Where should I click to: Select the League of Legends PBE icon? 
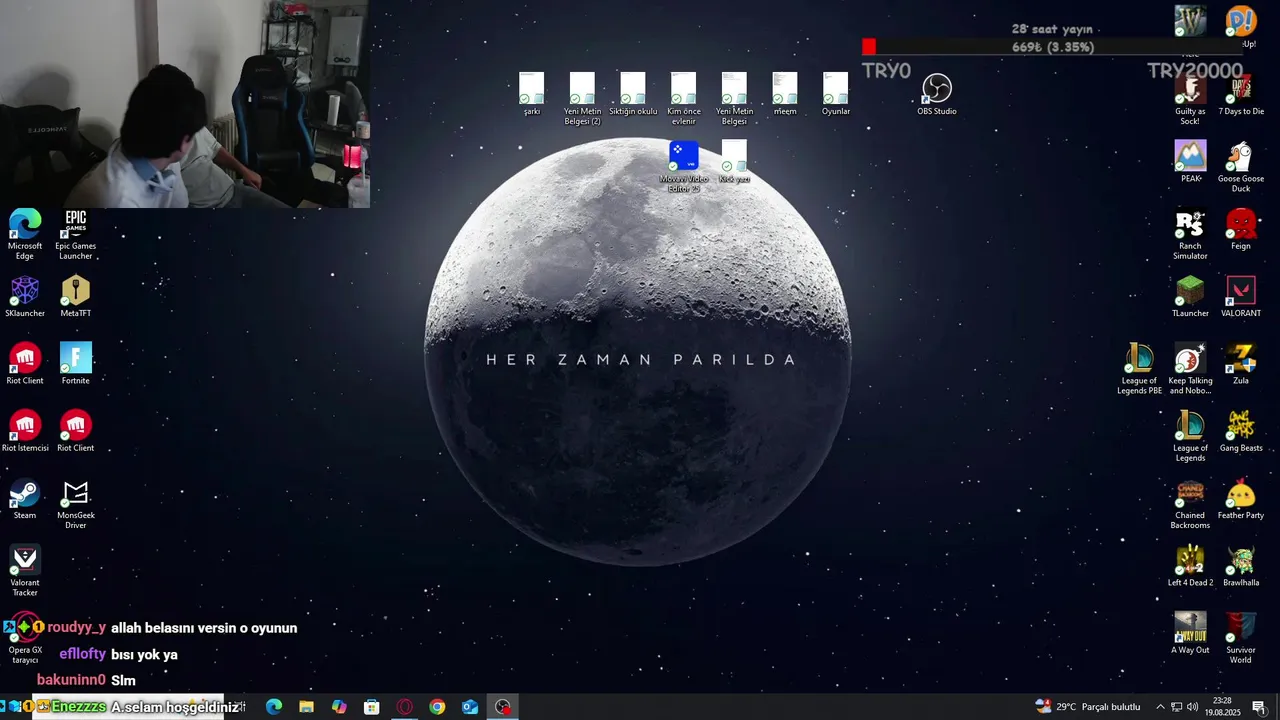(1139, 369)
